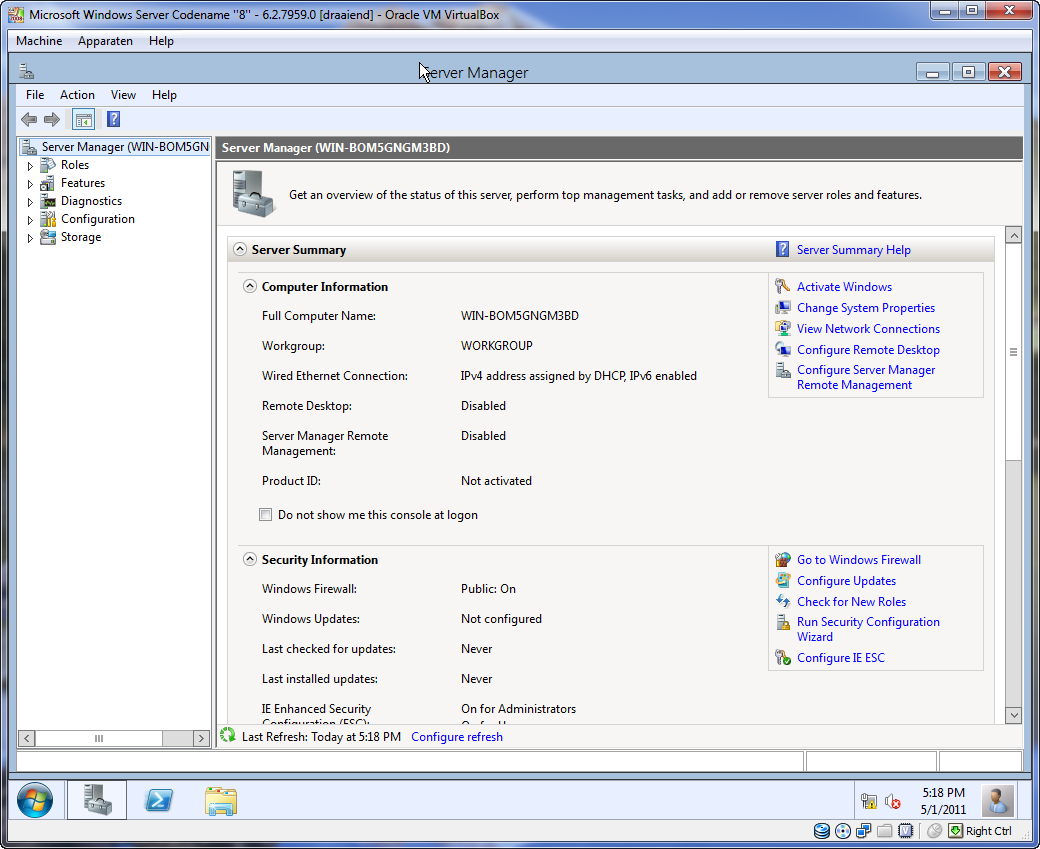1040x849 pixels.
Task: Click the Forward arrow toolbar icon
Action: [52, 119]
